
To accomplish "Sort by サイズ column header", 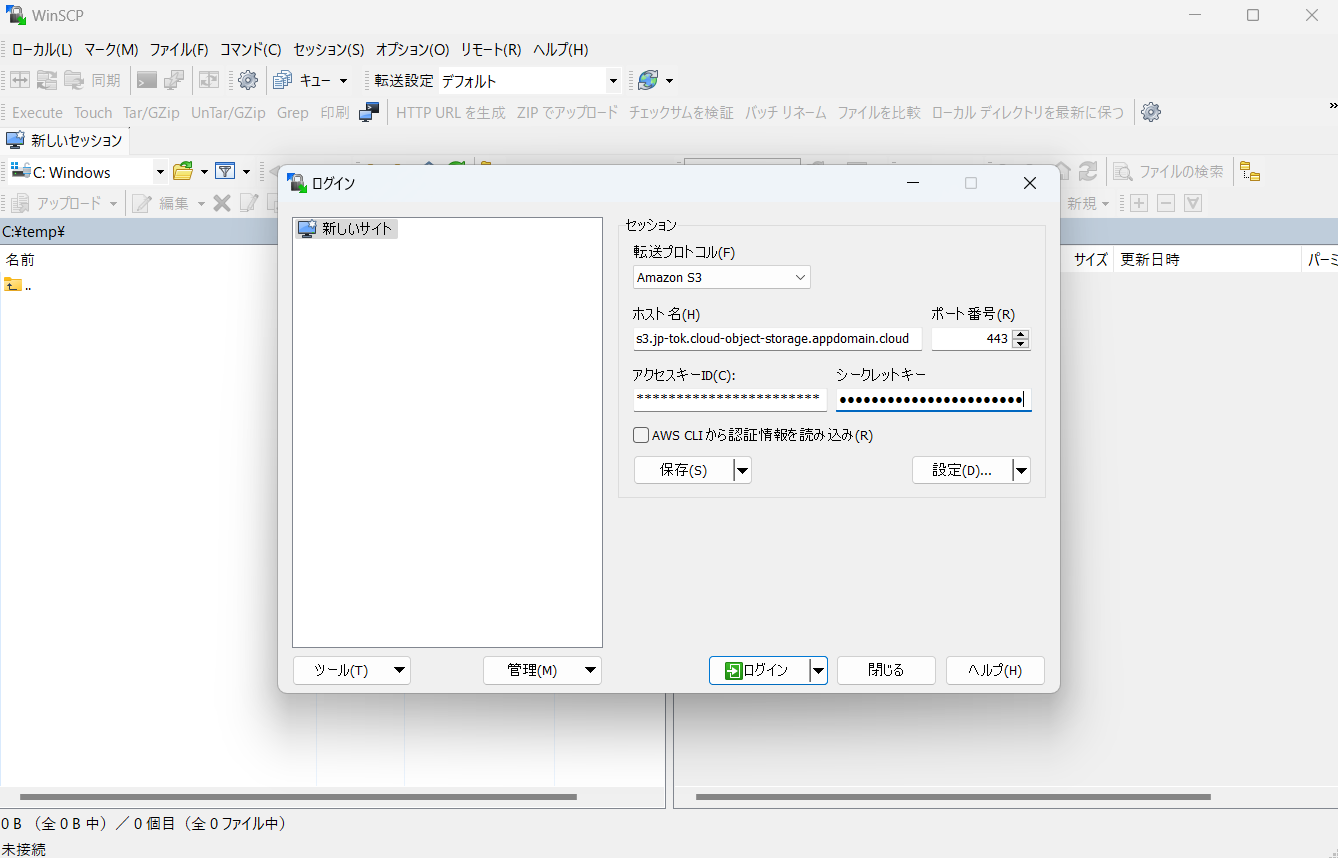I will 1091,260.
